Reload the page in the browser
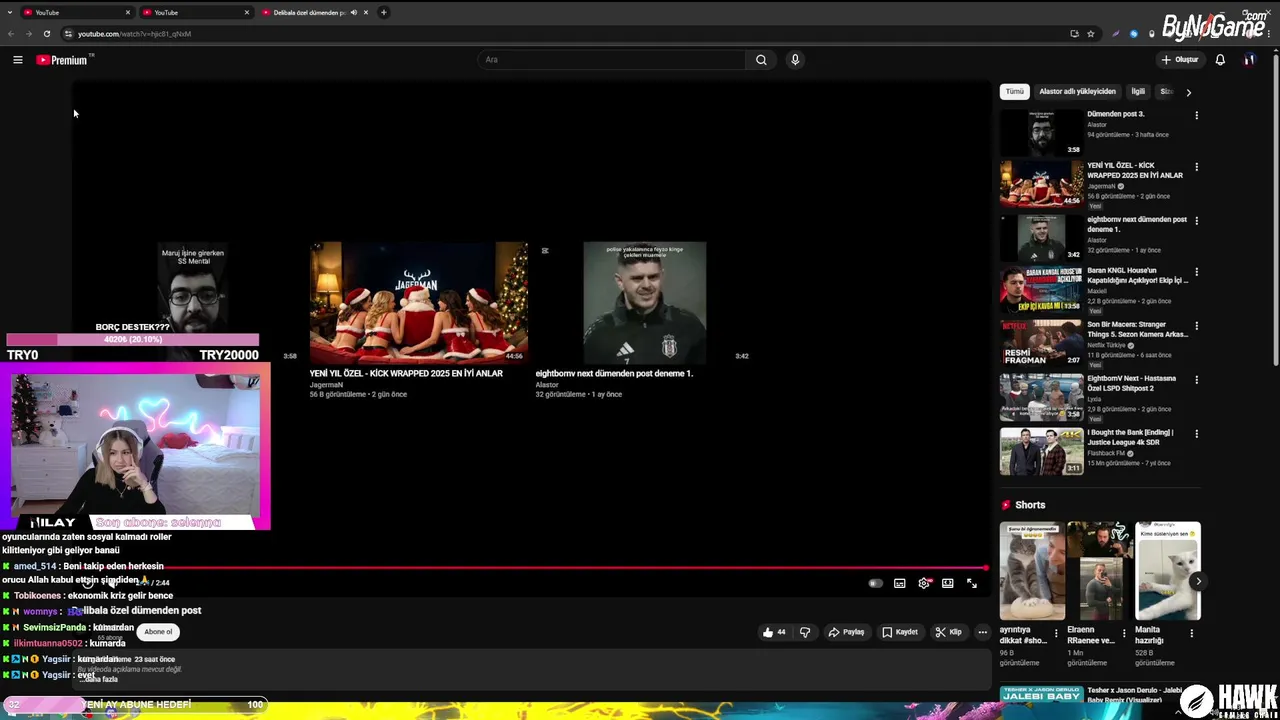The width and height of the screenshot is (1280, 720). [46, 34]
